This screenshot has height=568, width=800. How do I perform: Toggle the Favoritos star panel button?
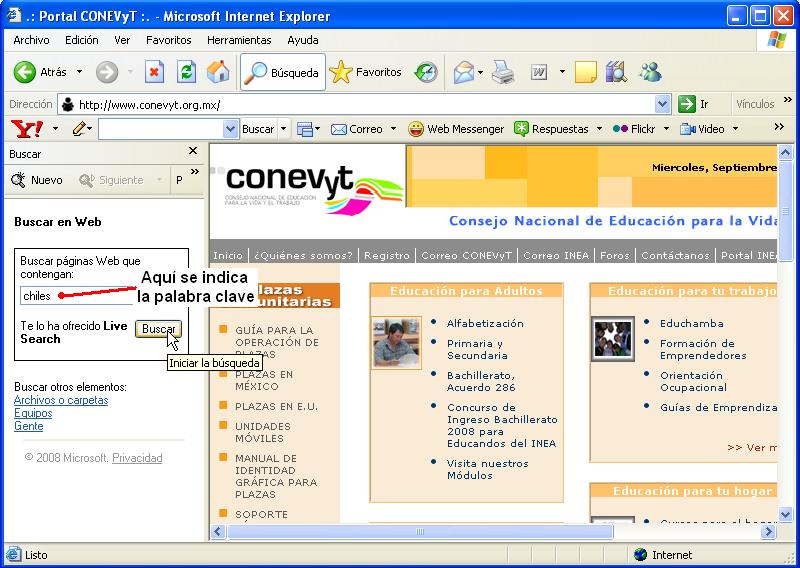coord(366,72)
